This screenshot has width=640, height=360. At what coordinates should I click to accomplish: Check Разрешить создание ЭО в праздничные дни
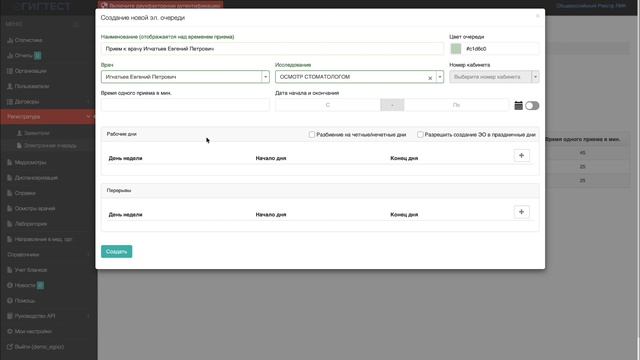click(x=420, y=134)
